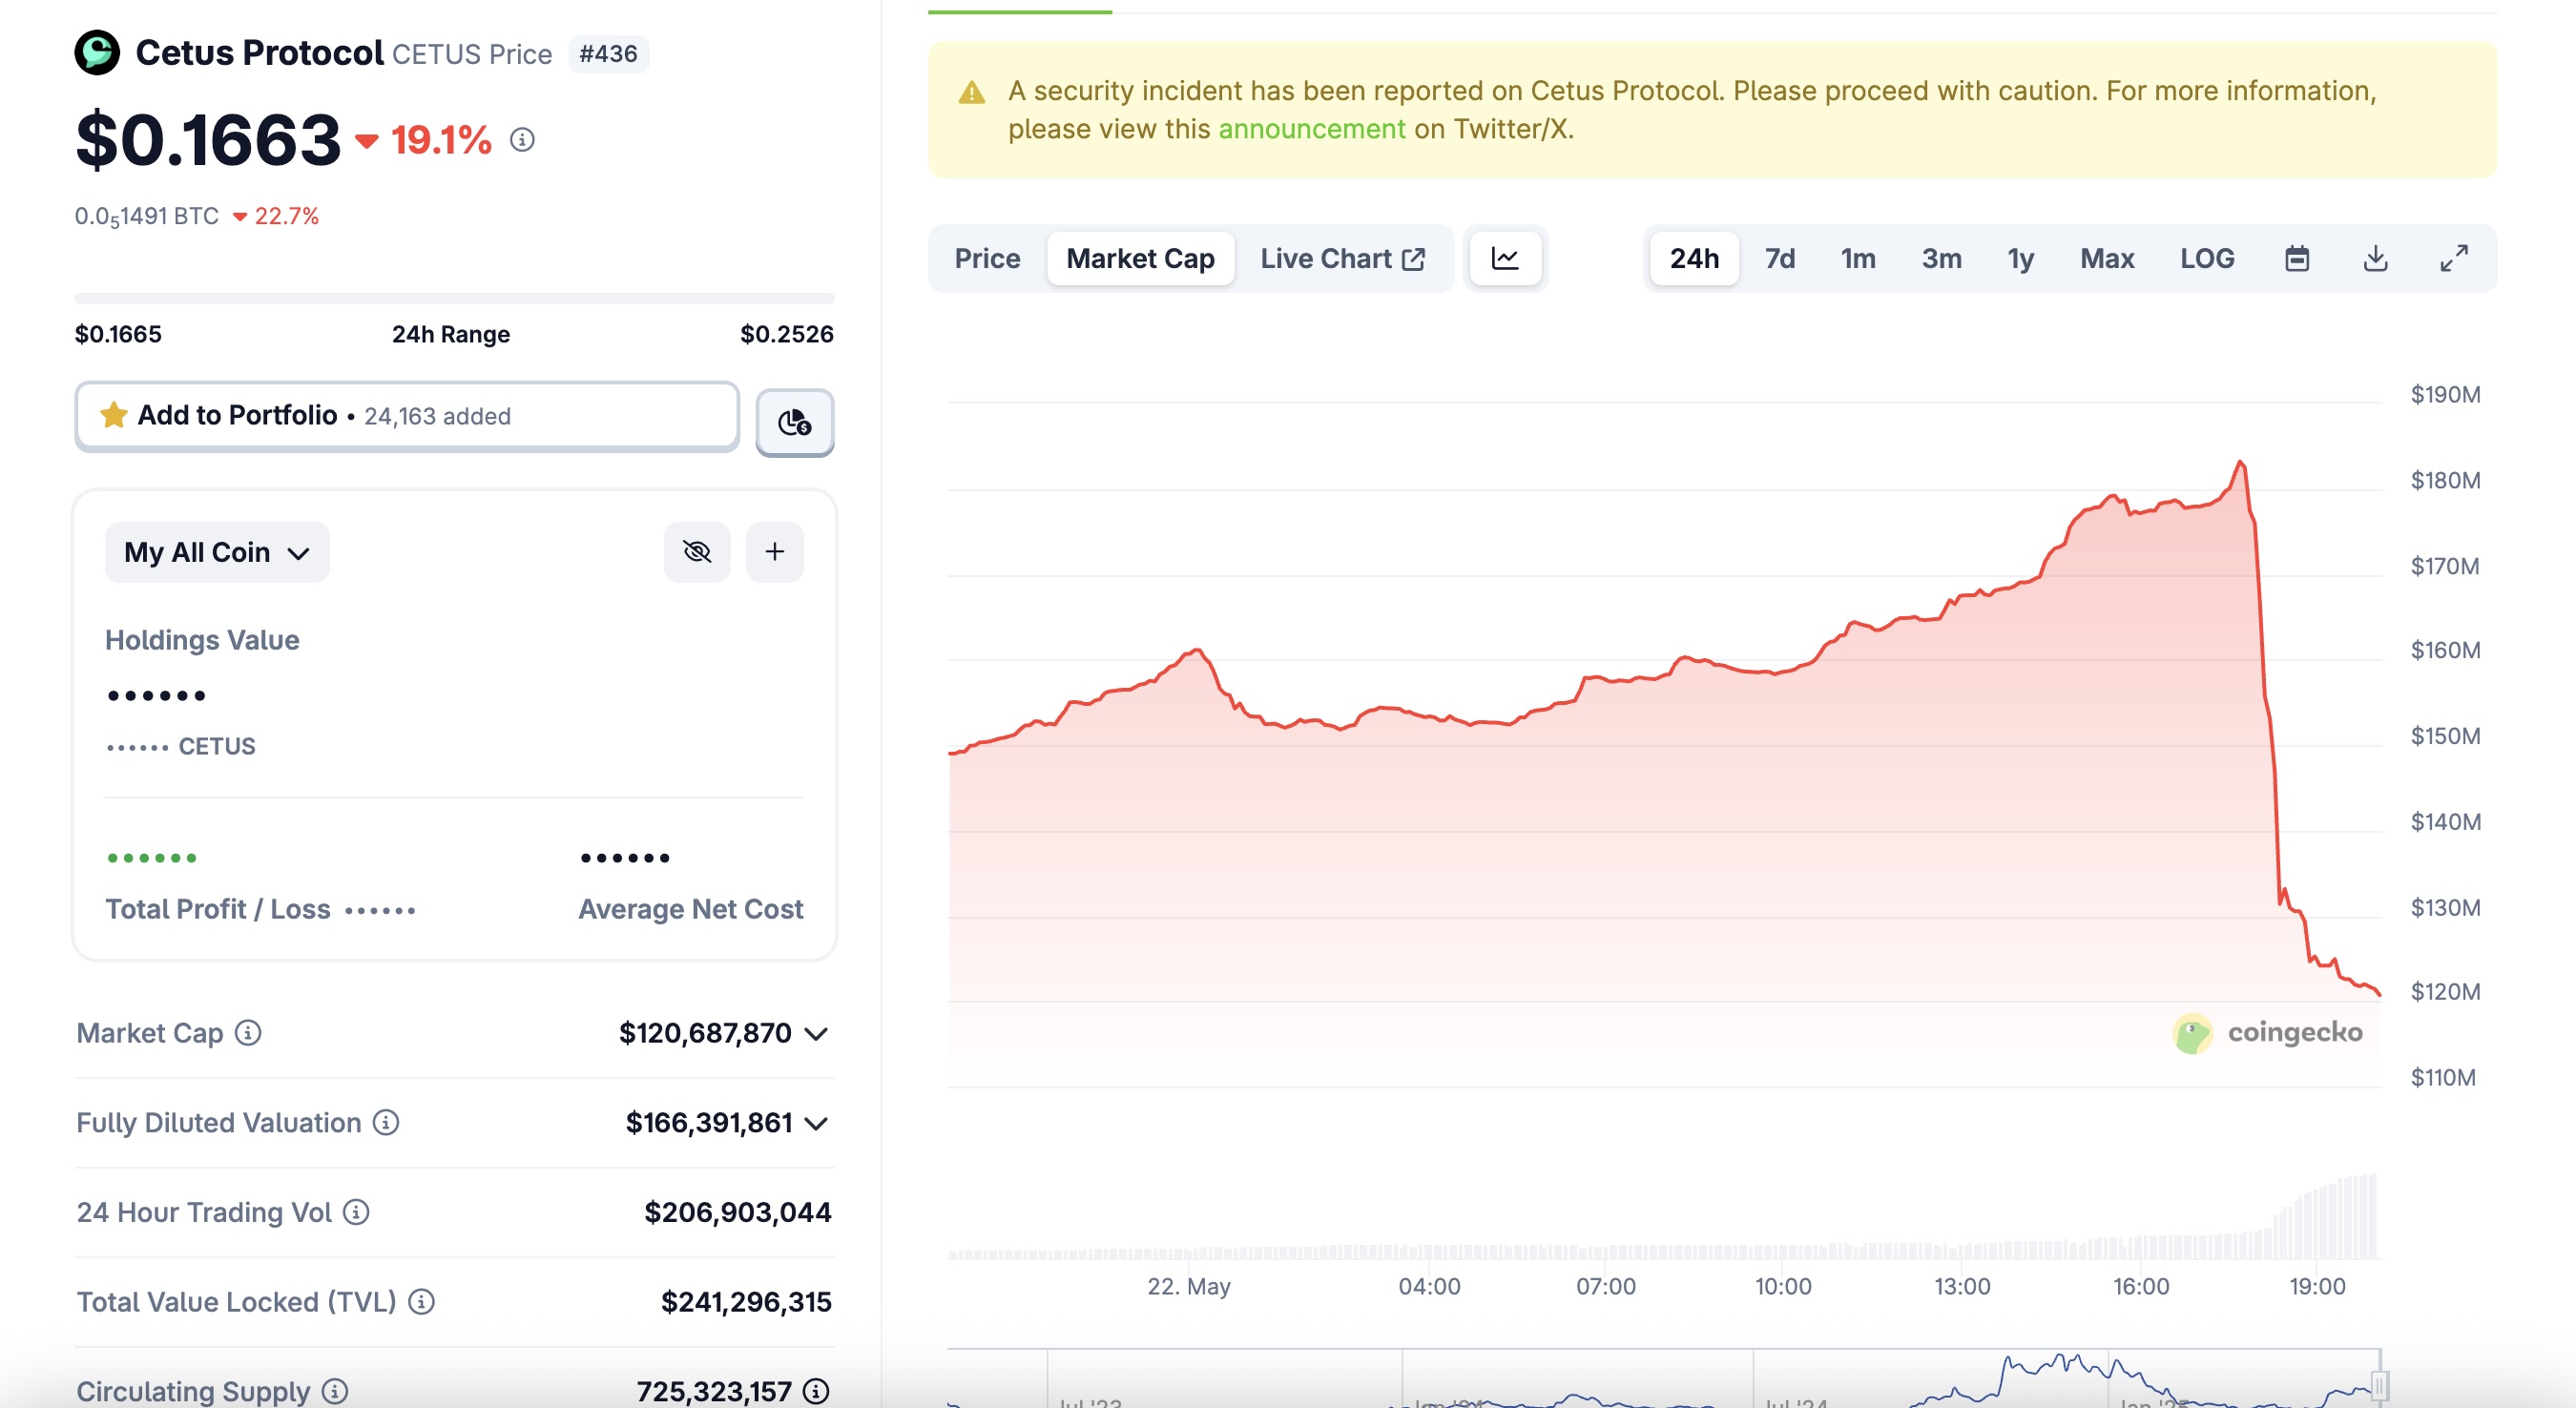Open the calendar date range picker
The width and height of the screenshot is (2576, 1408).
[2297, 258]
